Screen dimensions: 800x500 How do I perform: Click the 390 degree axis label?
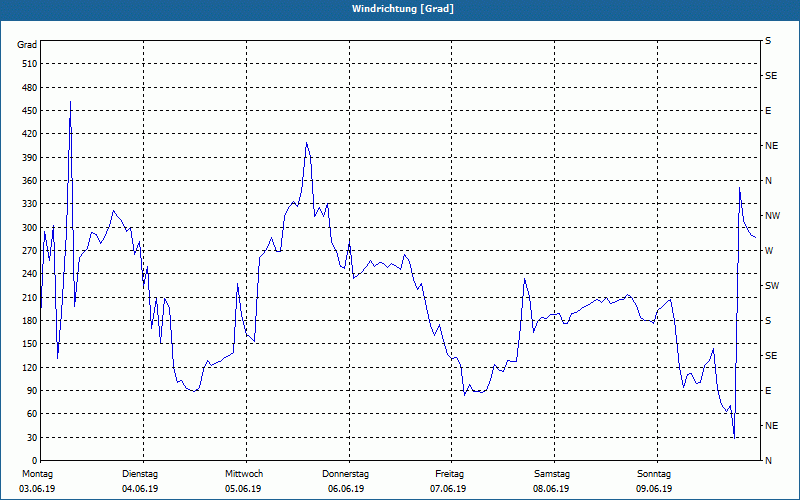point(30,158)
